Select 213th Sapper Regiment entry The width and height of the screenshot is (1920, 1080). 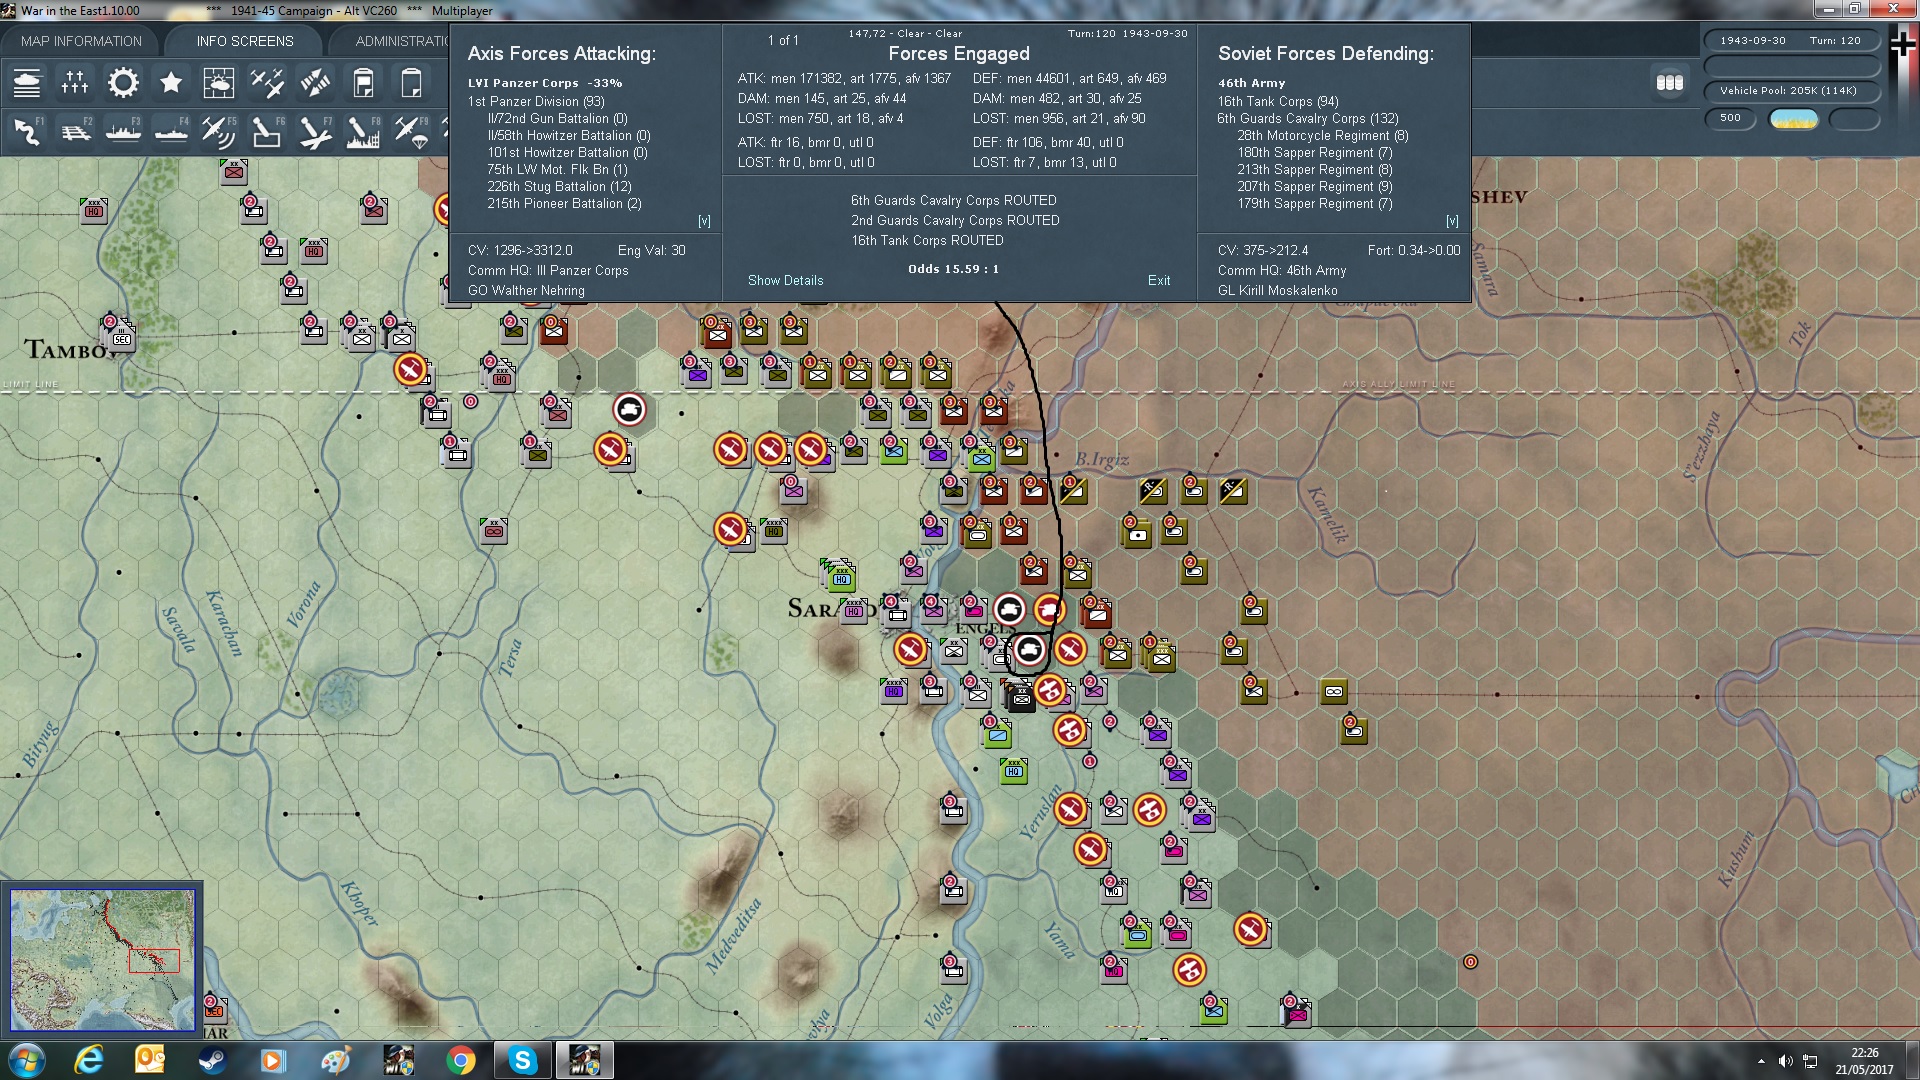1314,169
